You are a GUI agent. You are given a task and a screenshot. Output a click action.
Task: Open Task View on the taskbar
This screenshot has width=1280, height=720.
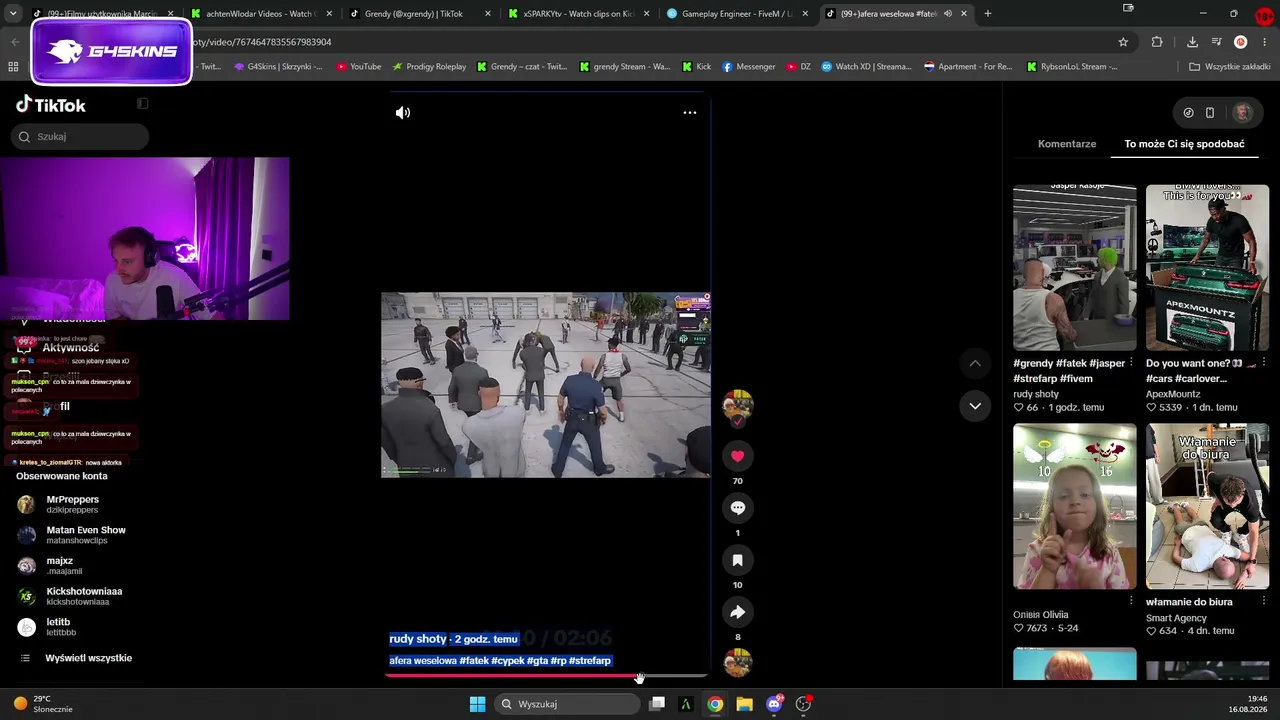coord(657,704)
